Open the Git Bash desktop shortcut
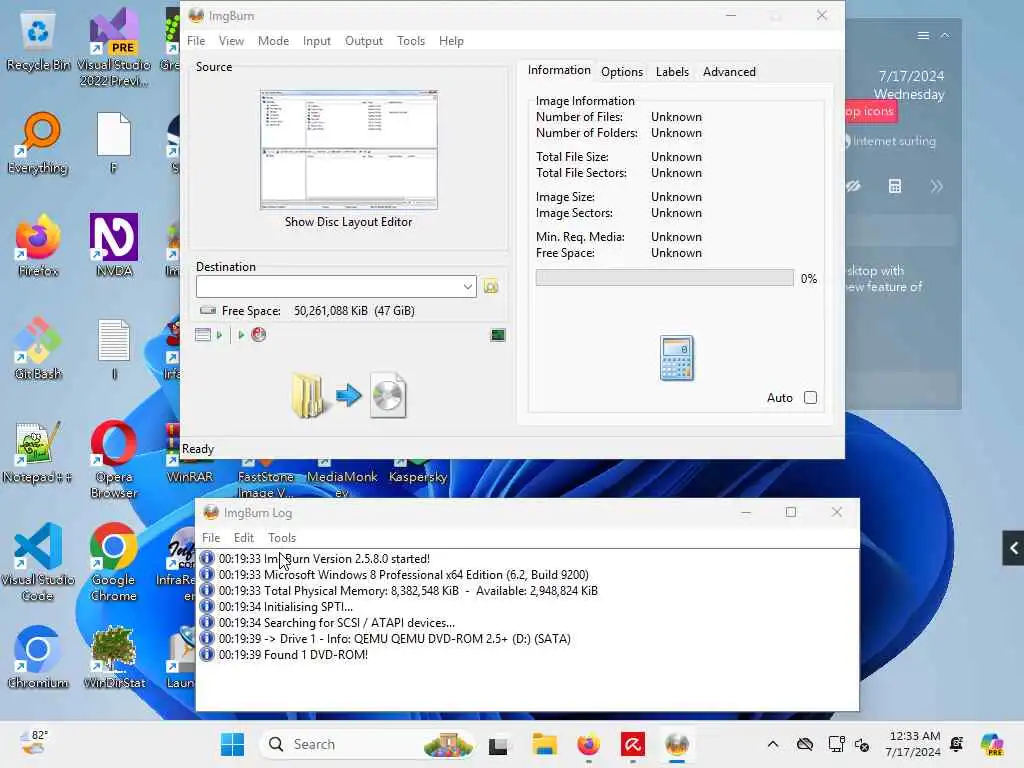 [x=38, y=349]
